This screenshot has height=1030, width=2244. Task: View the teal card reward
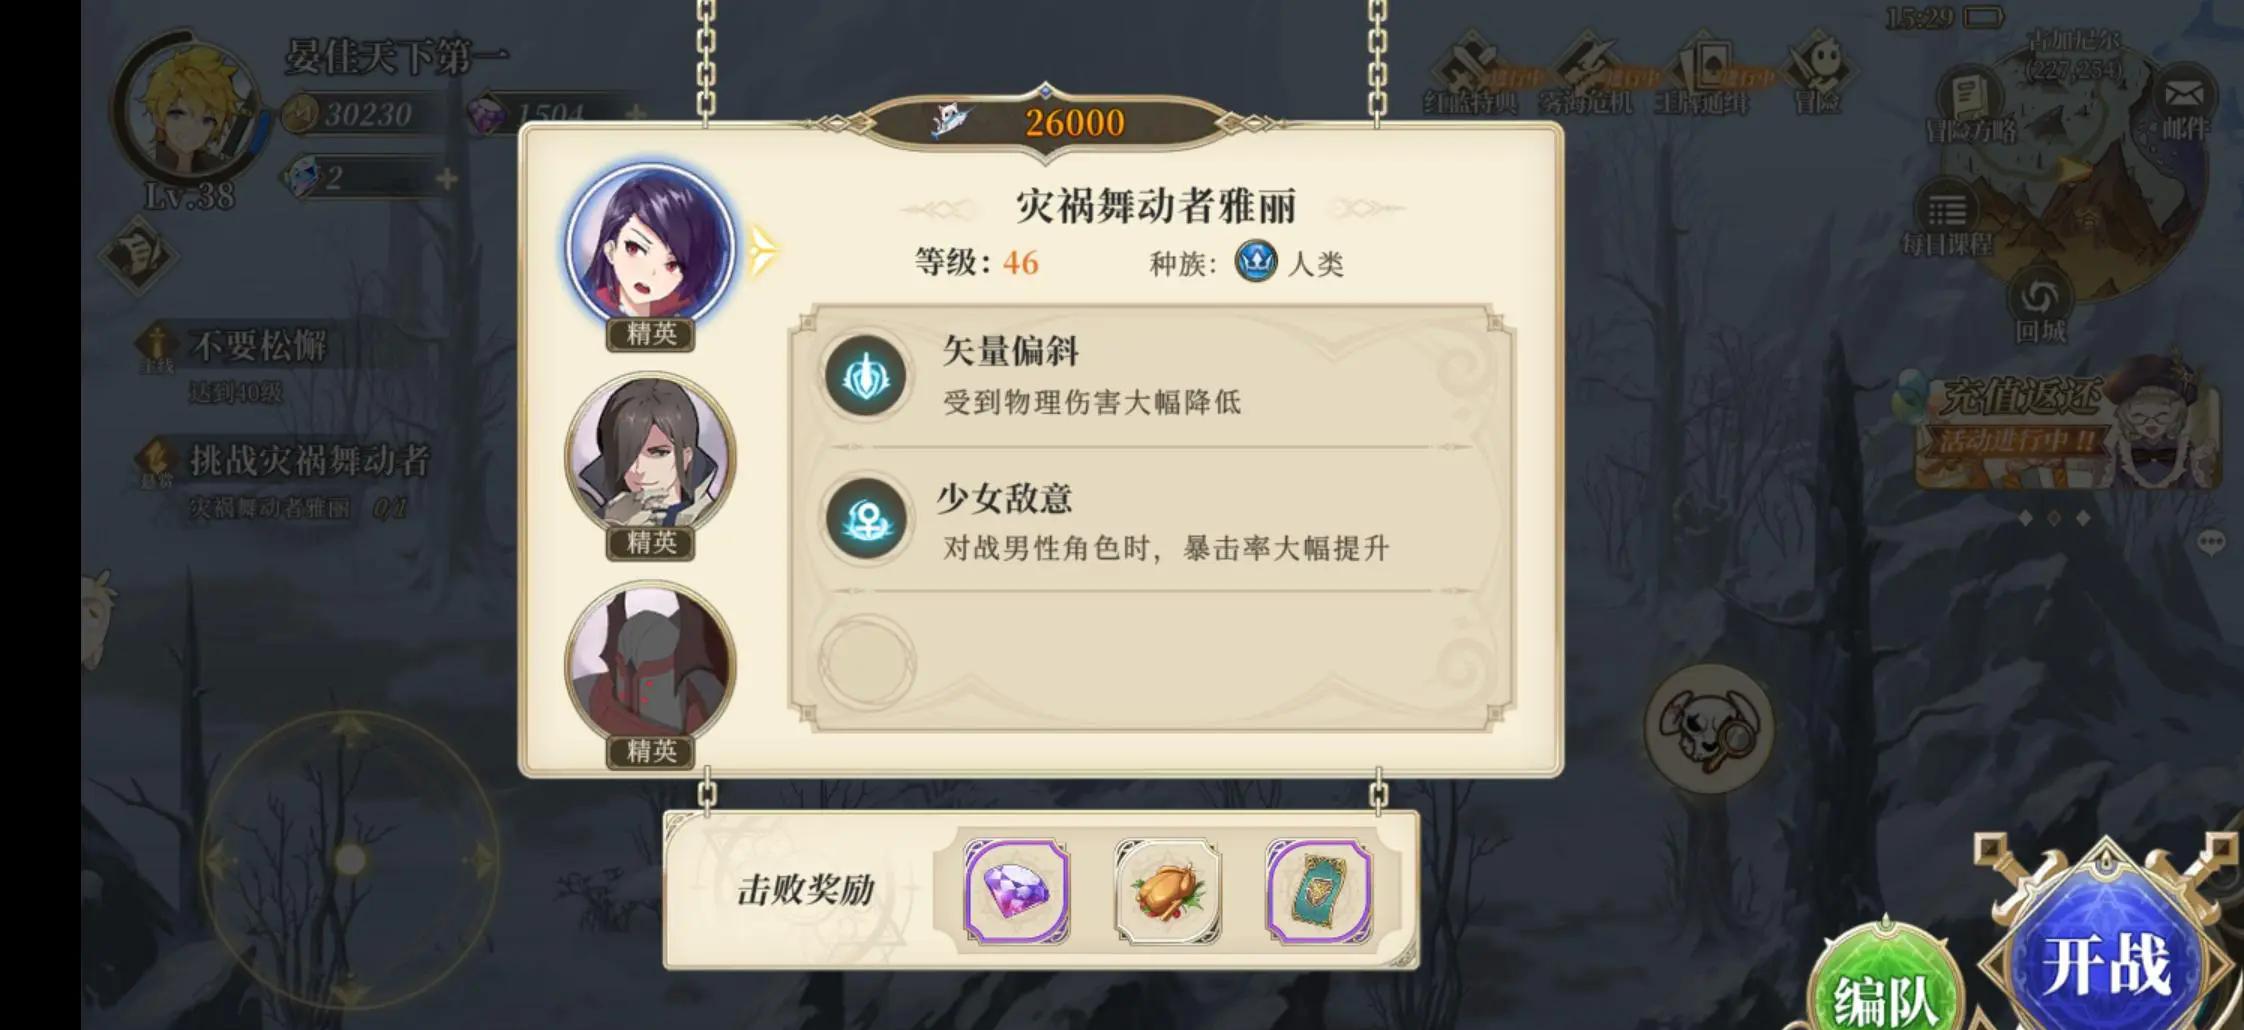point(1319,891)
